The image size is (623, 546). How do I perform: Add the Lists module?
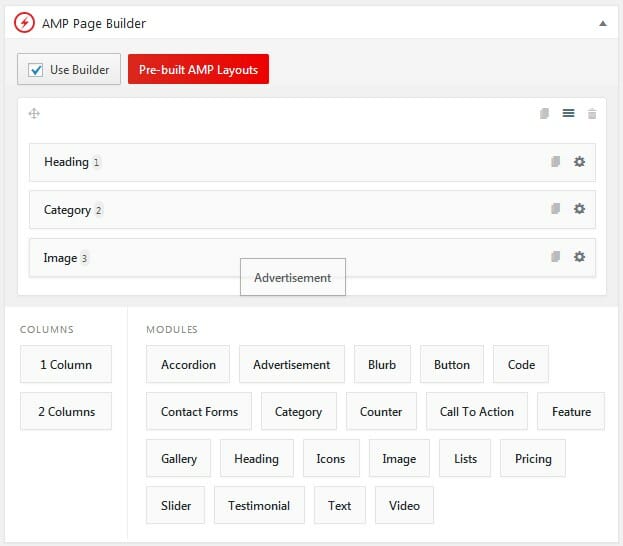[465, 458]
